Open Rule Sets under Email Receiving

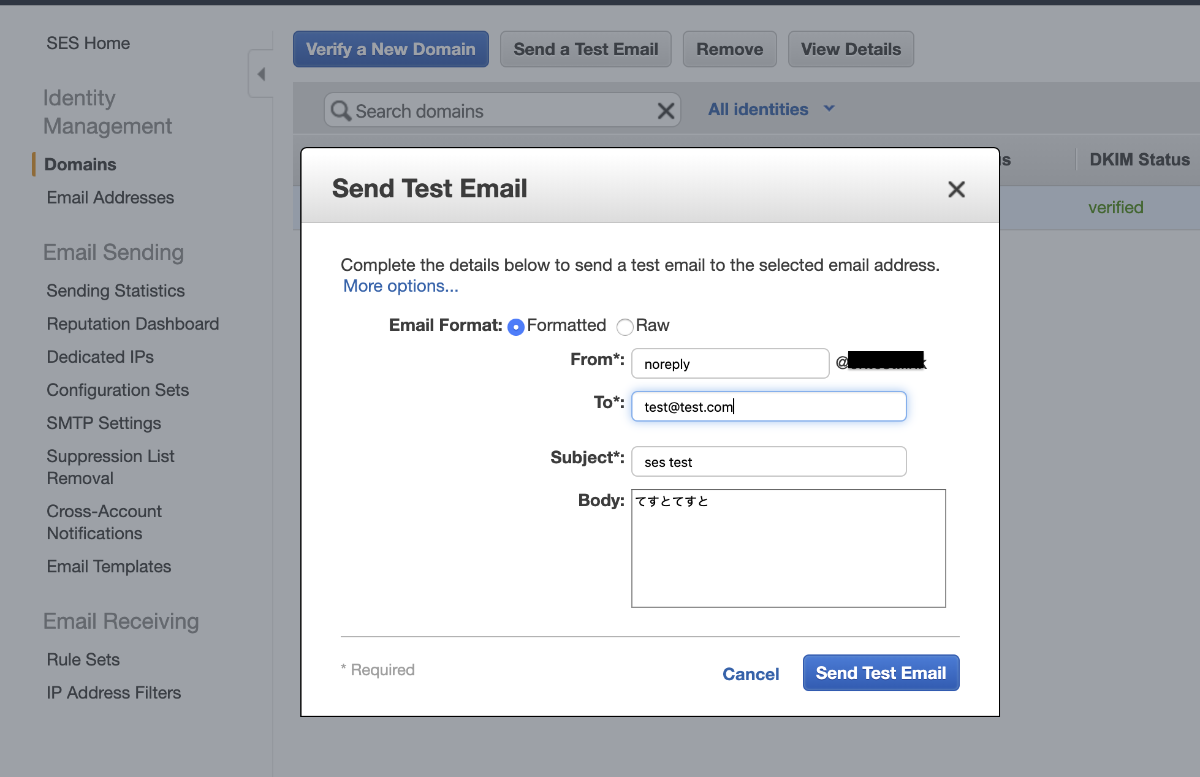pos(83,660)
